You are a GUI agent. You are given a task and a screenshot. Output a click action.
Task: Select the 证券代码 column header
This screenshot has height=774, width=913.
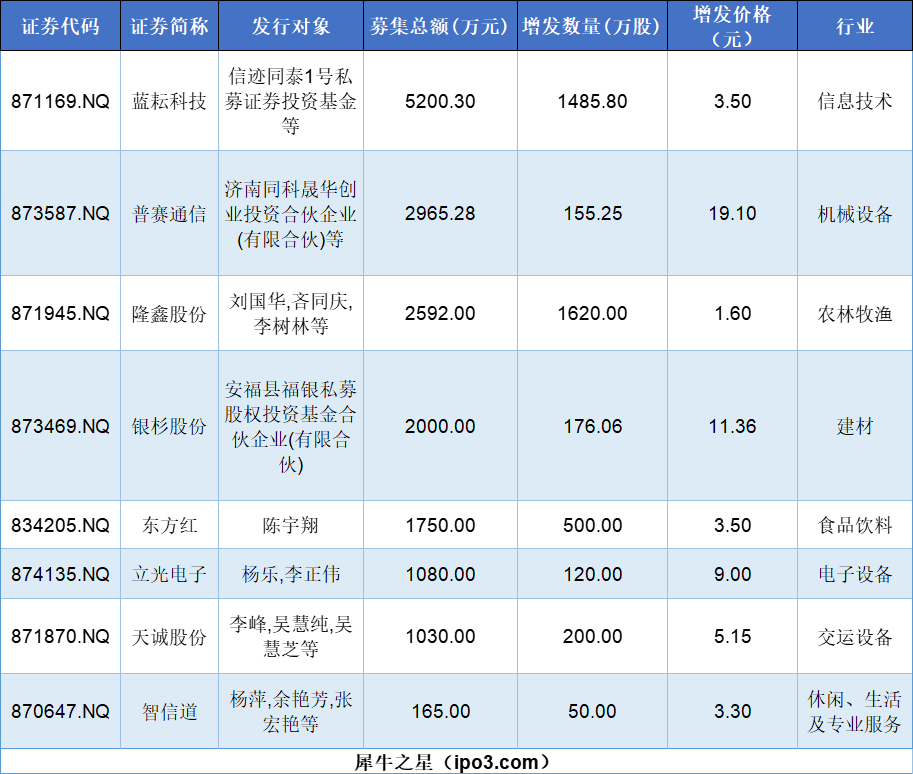(59, 27)
